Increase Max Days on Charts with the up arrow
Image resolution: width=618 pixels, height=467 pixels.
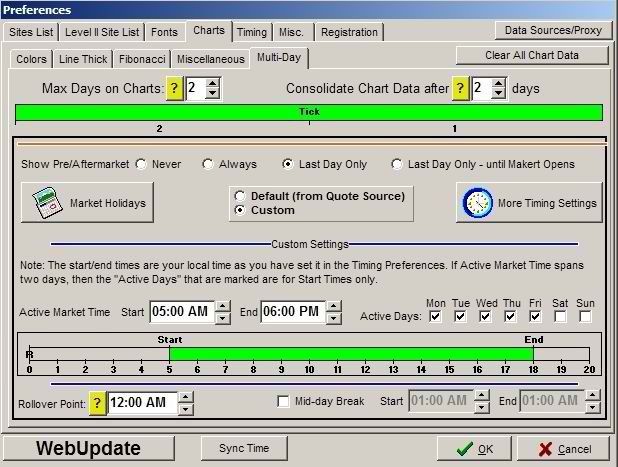pyautogui.click(x=212, y=83)
